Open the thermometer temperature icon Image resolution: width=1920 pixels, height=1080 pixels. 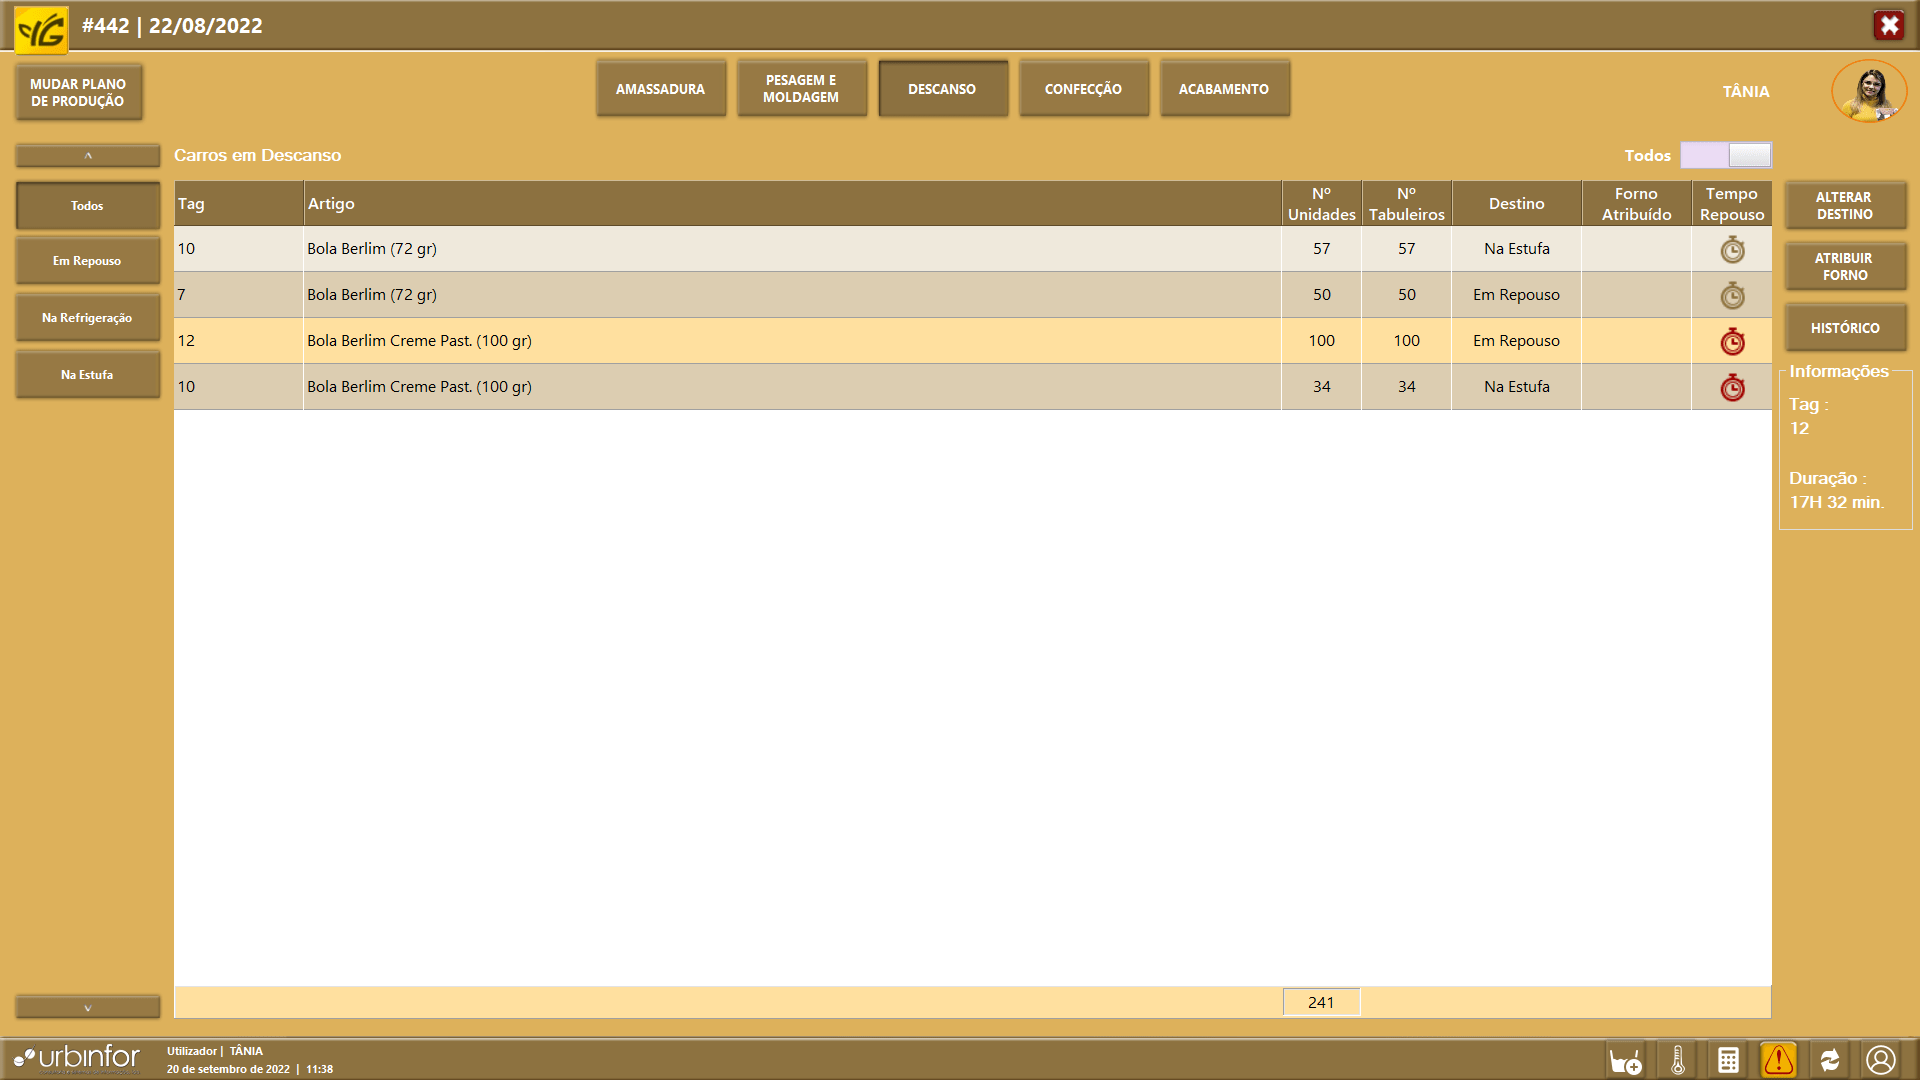pos(1678,1060)
